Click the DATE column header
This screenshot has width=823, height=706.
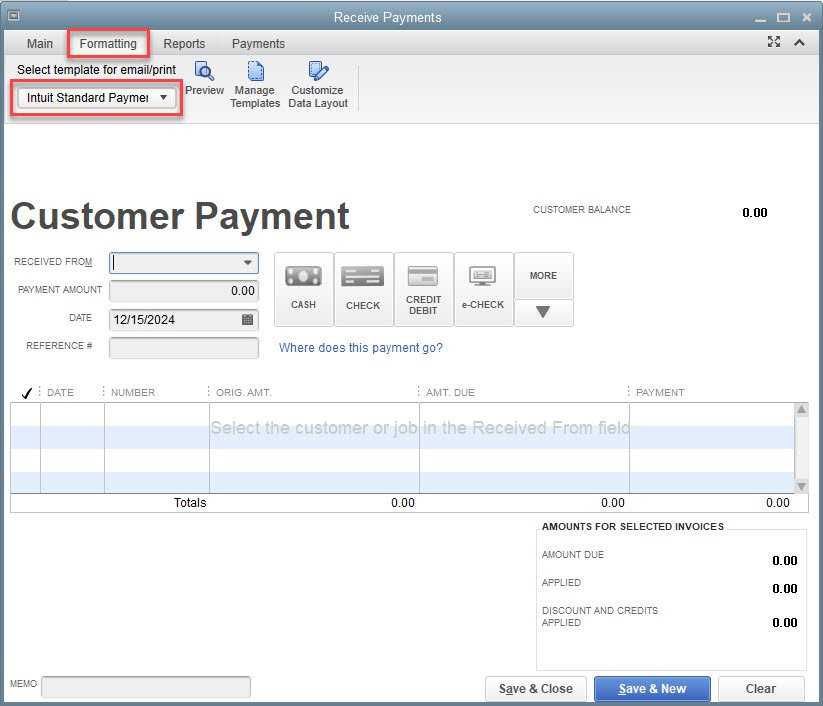coord(60,393)
